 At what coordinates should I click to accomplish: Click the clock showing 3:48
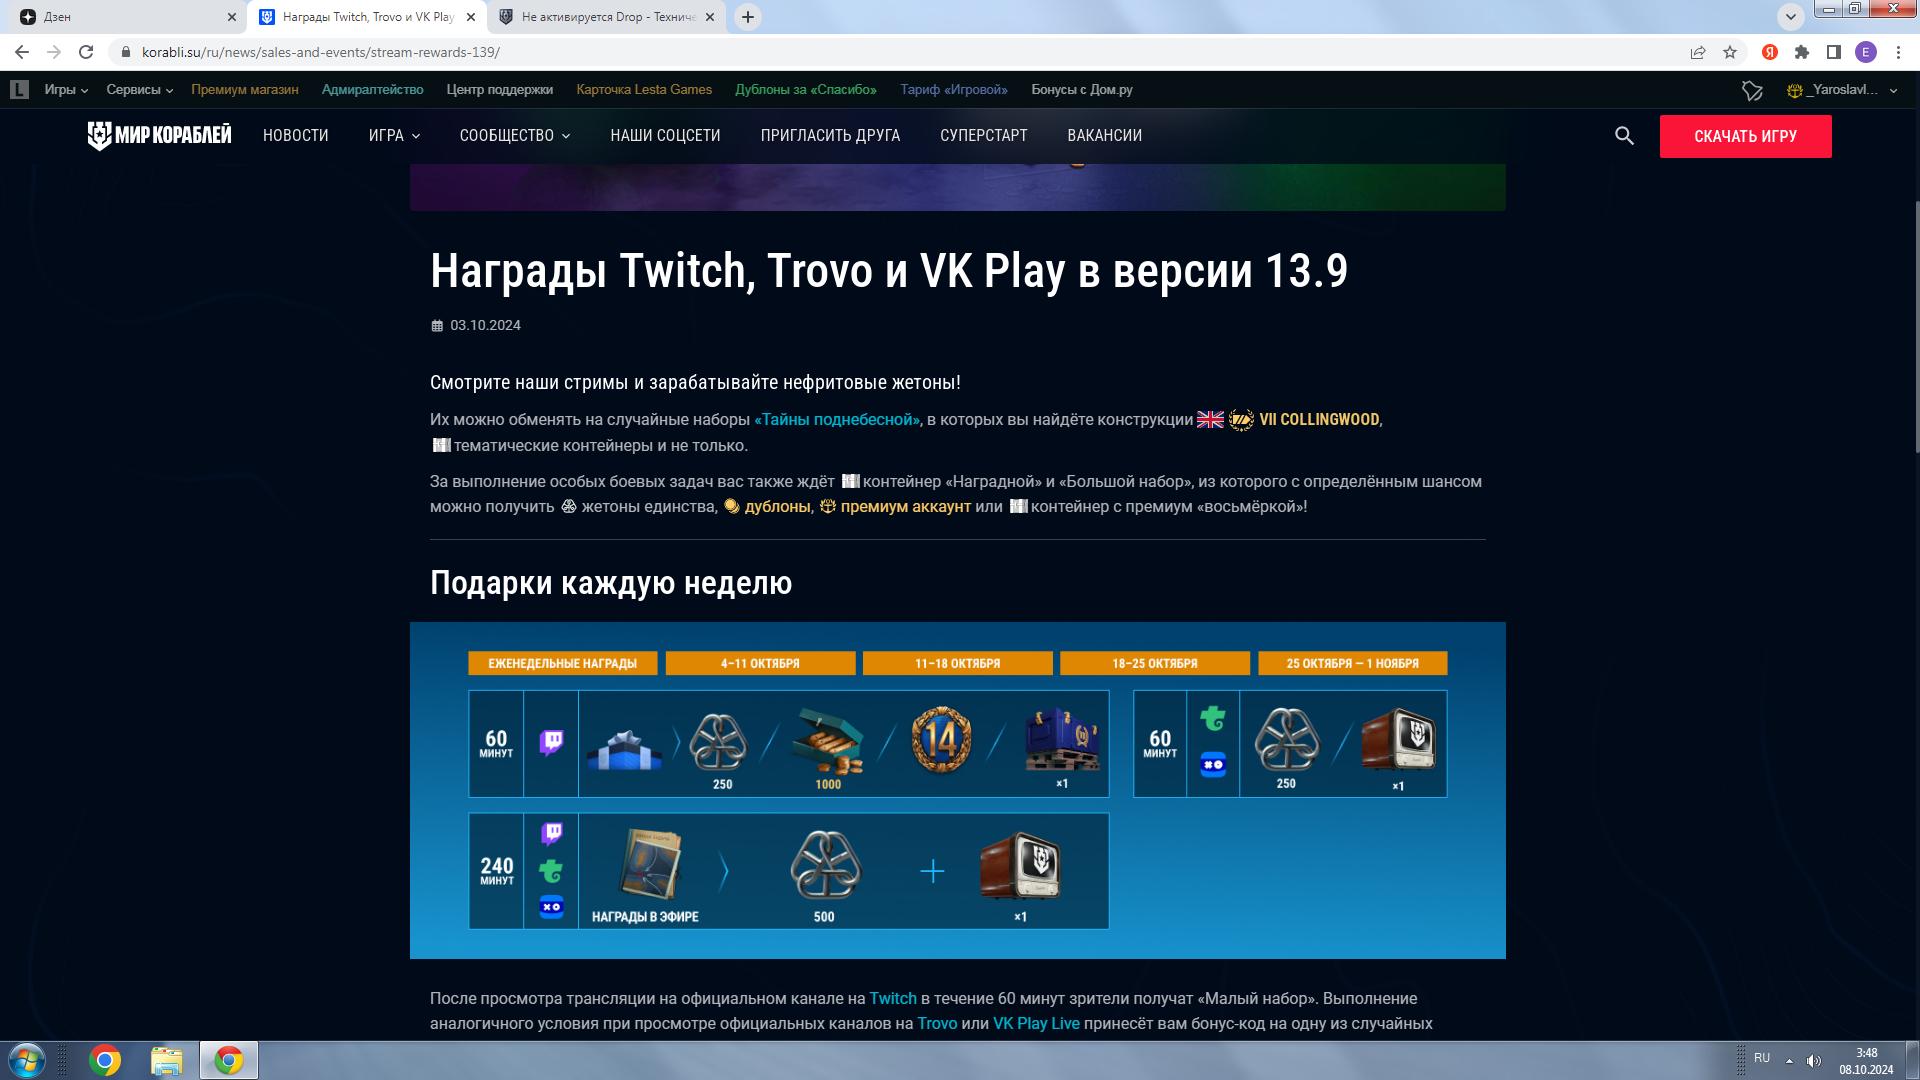coord(1866,1053)
